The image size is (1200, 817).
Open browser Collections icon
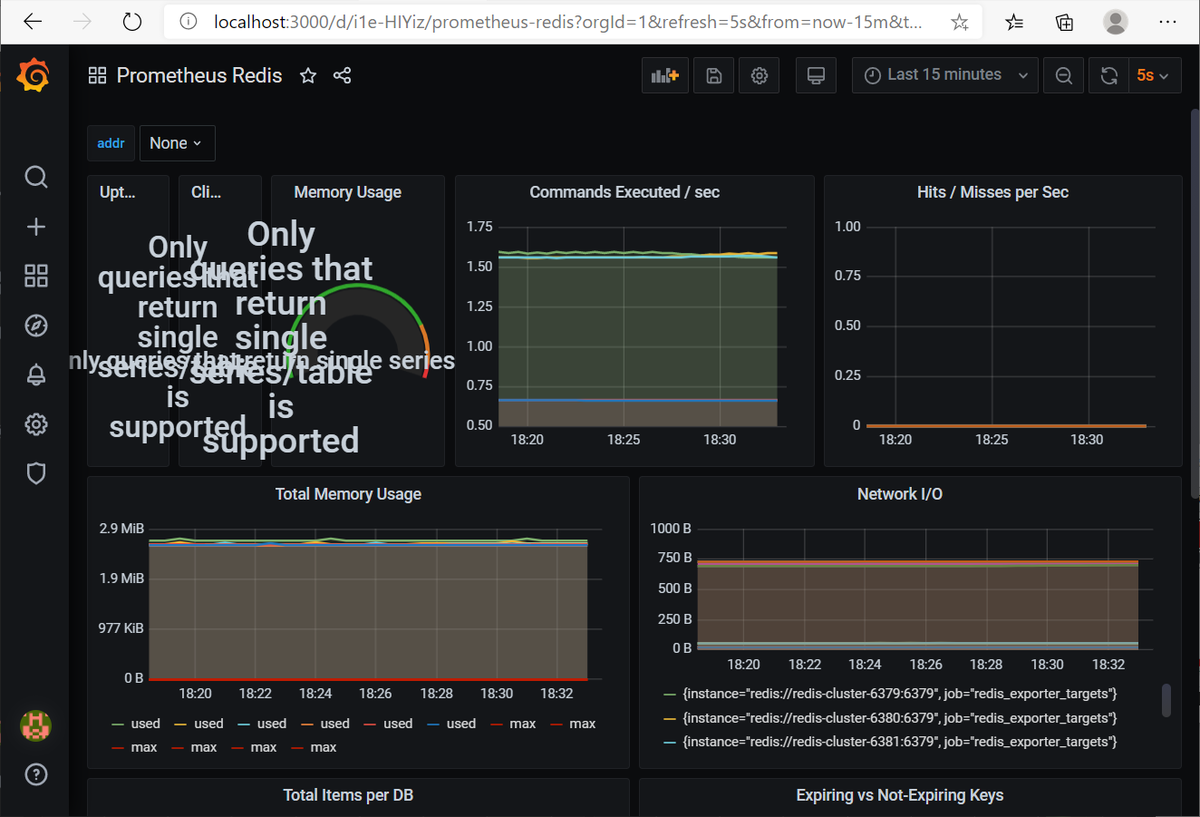click(x=1066, y=22)
